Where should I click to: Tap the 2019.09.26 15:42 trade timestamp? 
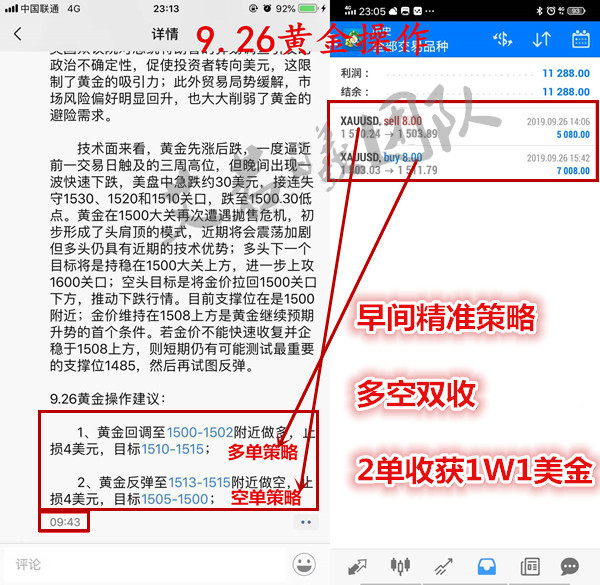coord(558,158)
